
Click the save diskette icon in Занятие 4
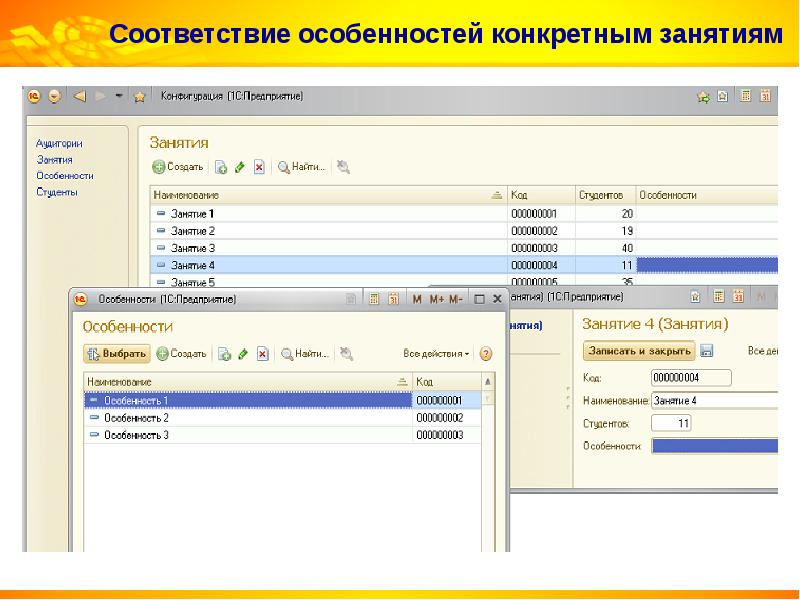coord(707,351)
